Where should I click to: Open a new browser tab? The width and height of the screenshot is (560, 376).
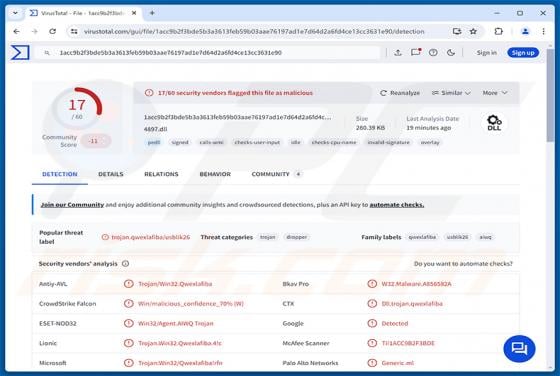152,13
